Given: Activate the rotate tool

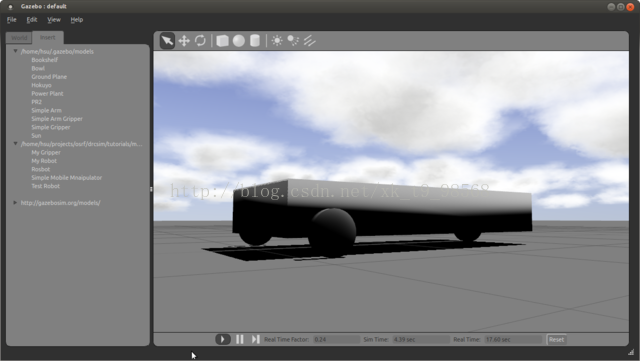Looking at the screenshot, I should pos(200,40).
